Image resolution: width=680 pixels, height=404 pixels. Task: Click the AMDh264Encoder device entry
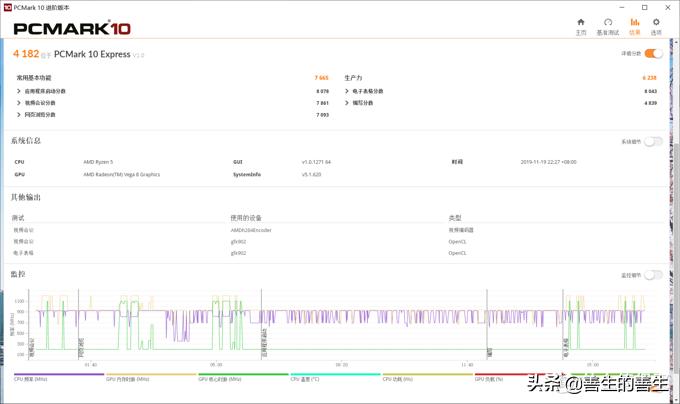tap(251, 230)
